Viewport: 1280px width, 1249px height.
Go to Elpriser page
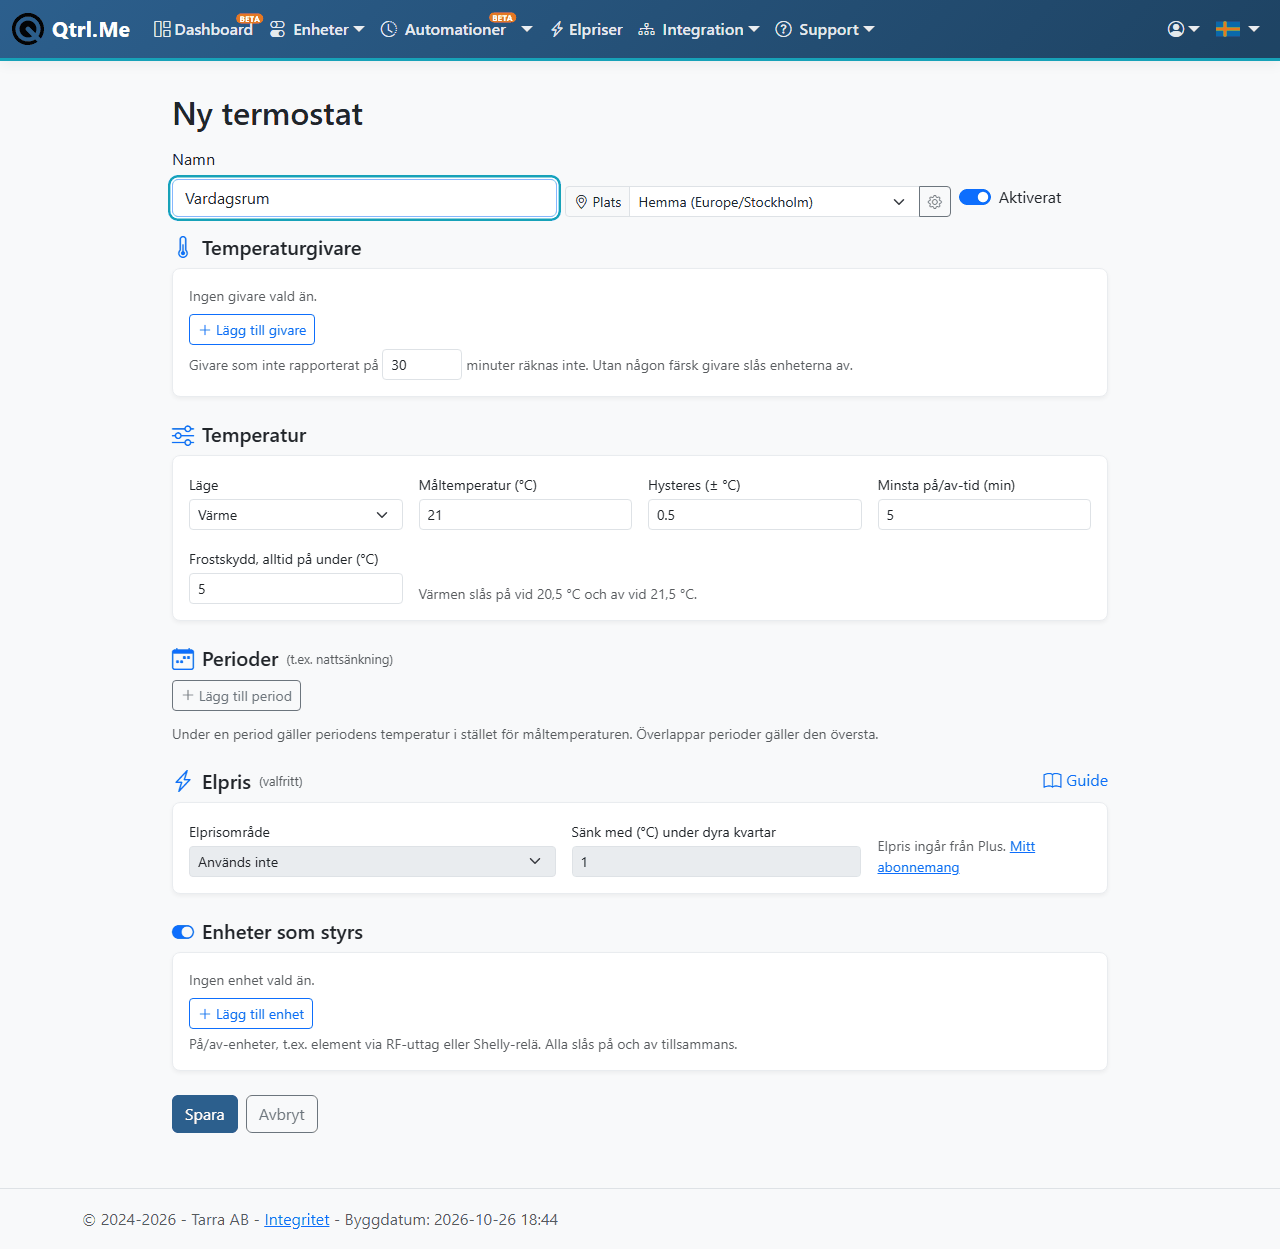(x=586, y=29)
